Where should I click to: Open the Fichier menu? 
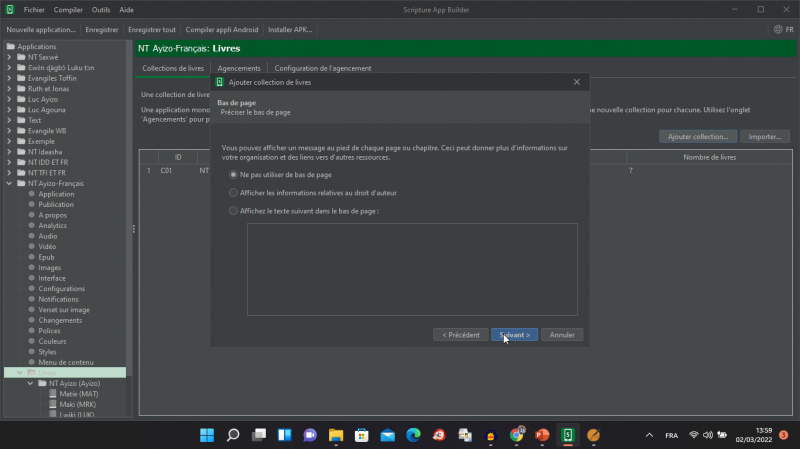34,9
